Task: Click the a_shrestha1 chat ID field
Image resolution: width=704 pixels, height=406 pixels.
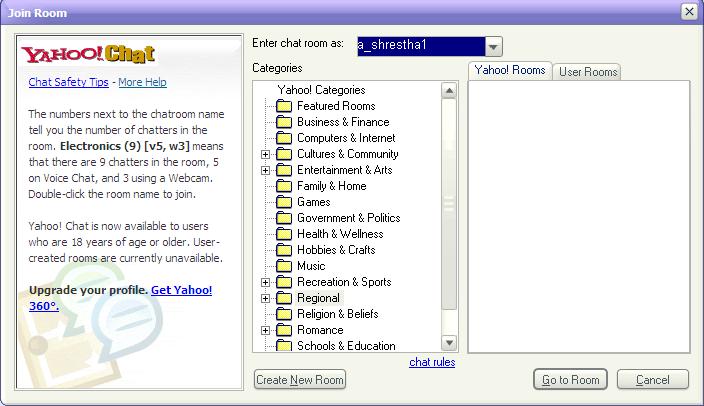Action: click(x=421, y=46)
